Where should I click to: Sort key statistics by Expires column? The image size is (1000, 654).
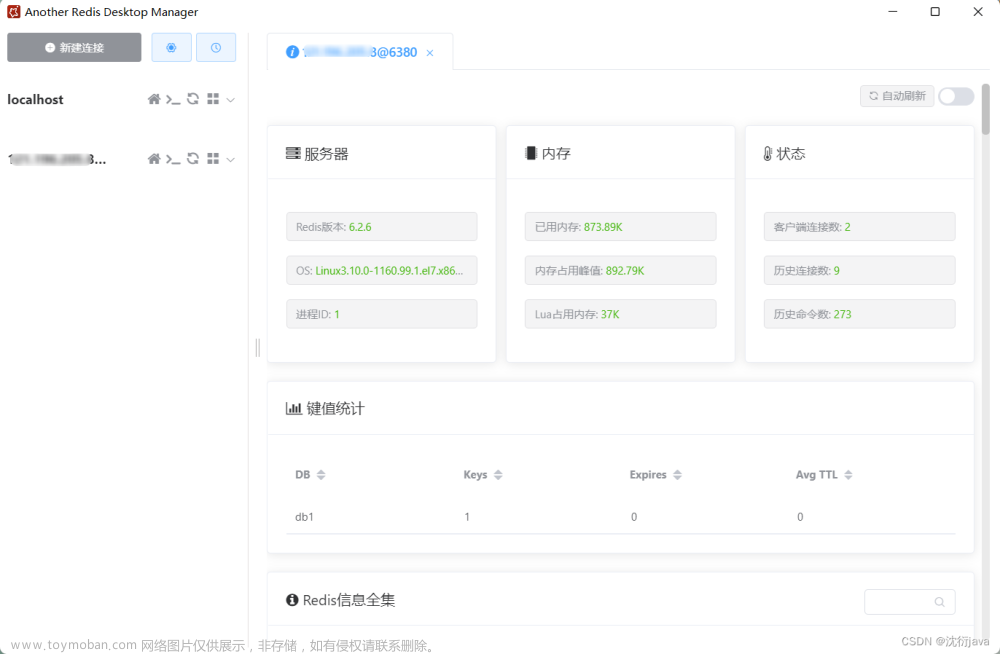(677, 475)
